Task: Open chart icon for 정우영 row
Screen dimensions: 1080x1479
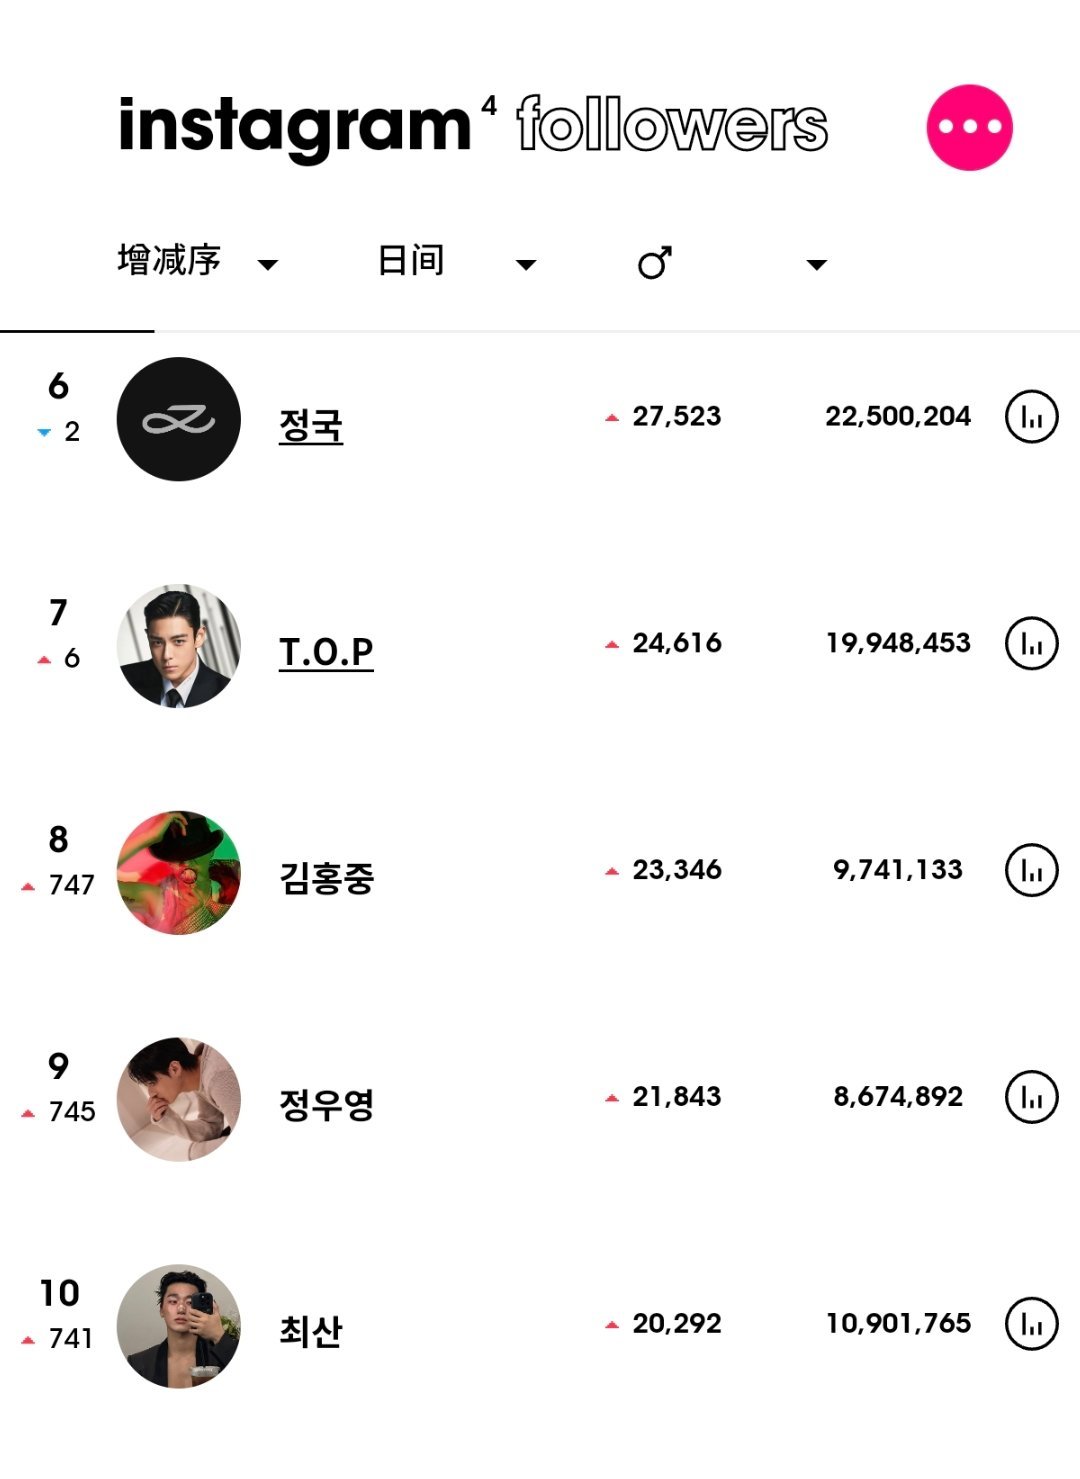Action: click(x=1031, y=1097)
